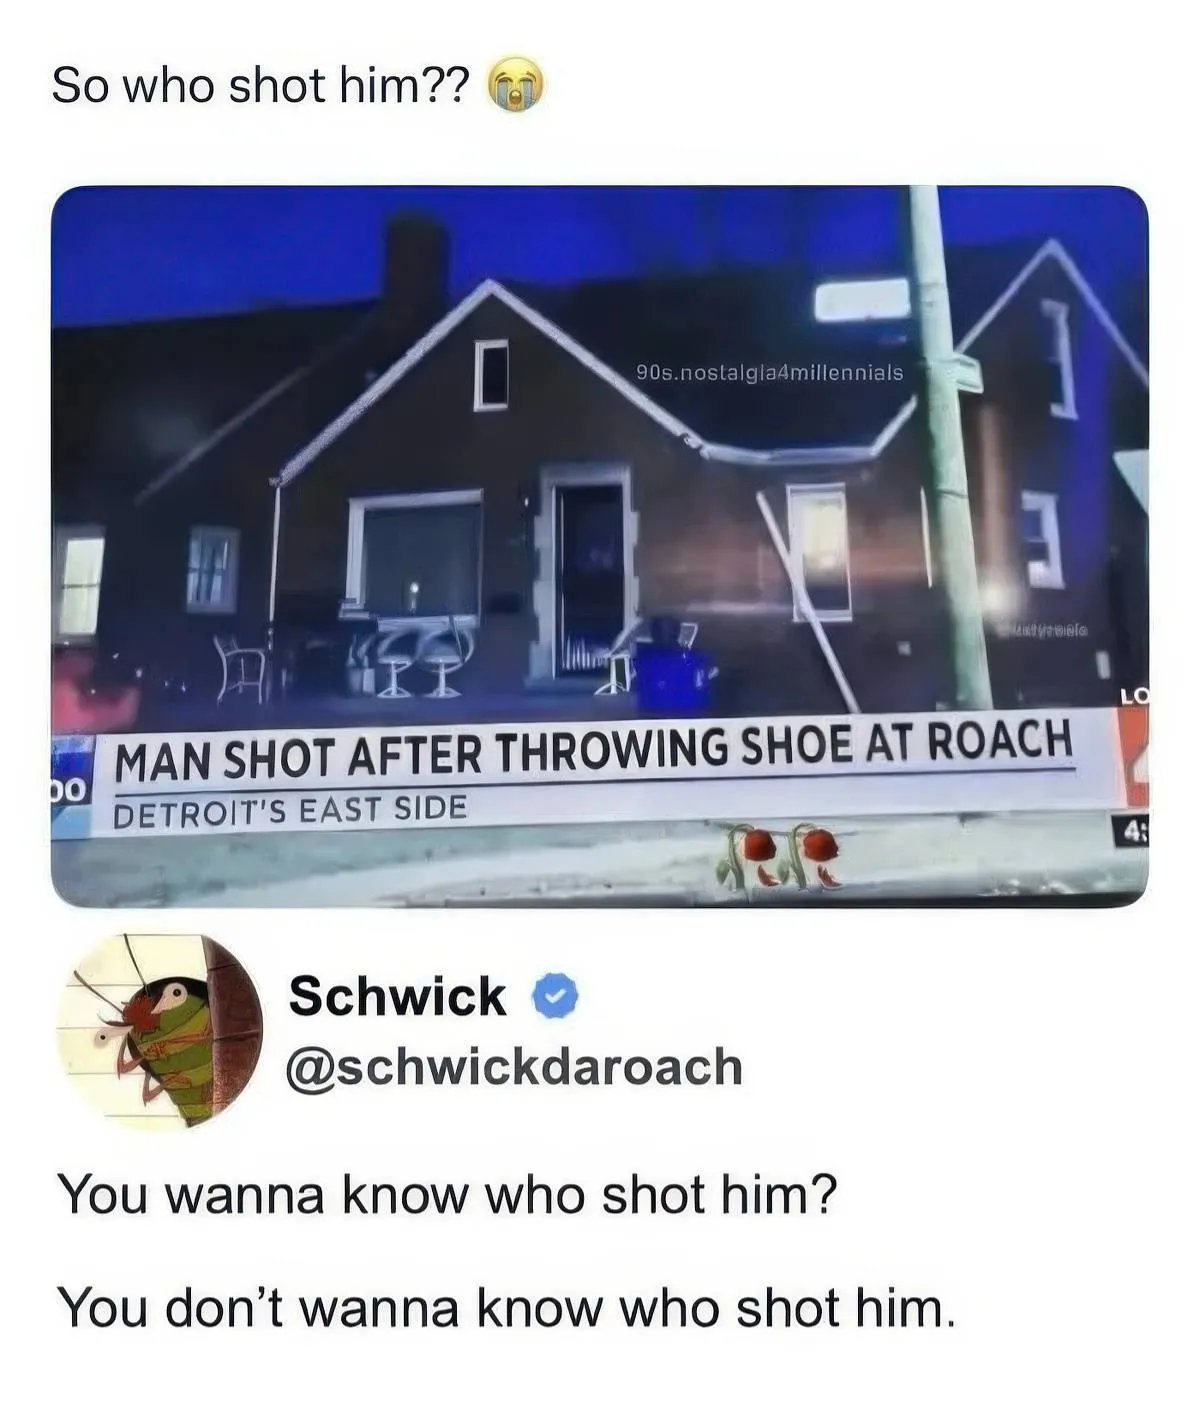Click the 90s.nostalgia4millennials watermark
Image resolution: width=1200 pixels, height=1407 pixels.
point(770,372)
